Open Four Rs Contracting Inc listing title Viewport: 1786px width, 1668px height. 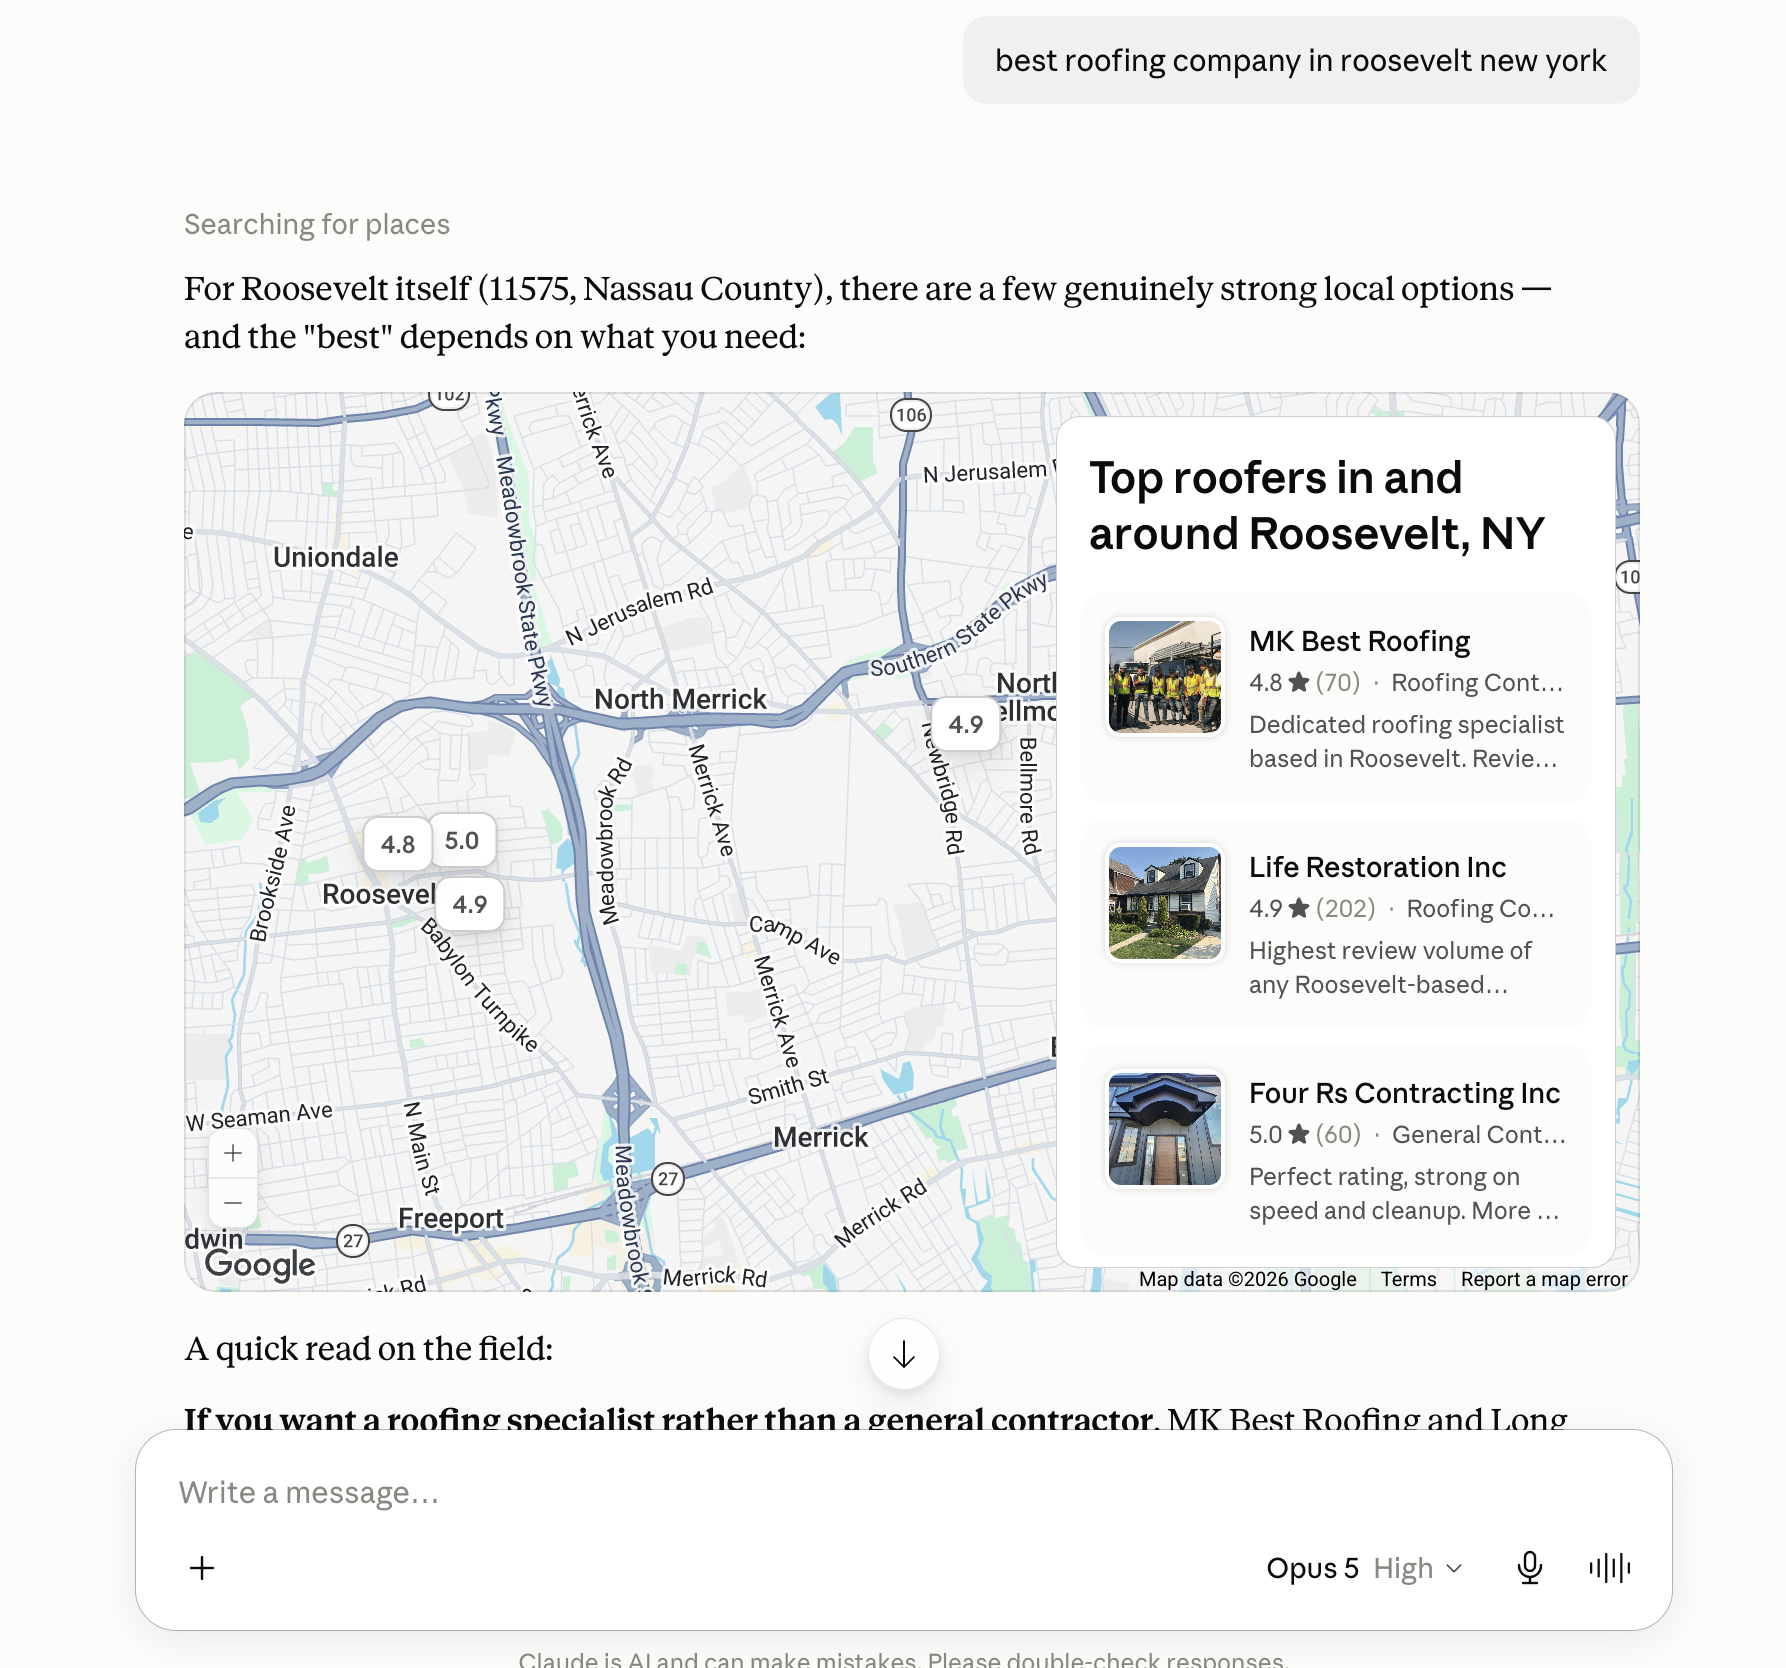(x=1404, y=1093)
